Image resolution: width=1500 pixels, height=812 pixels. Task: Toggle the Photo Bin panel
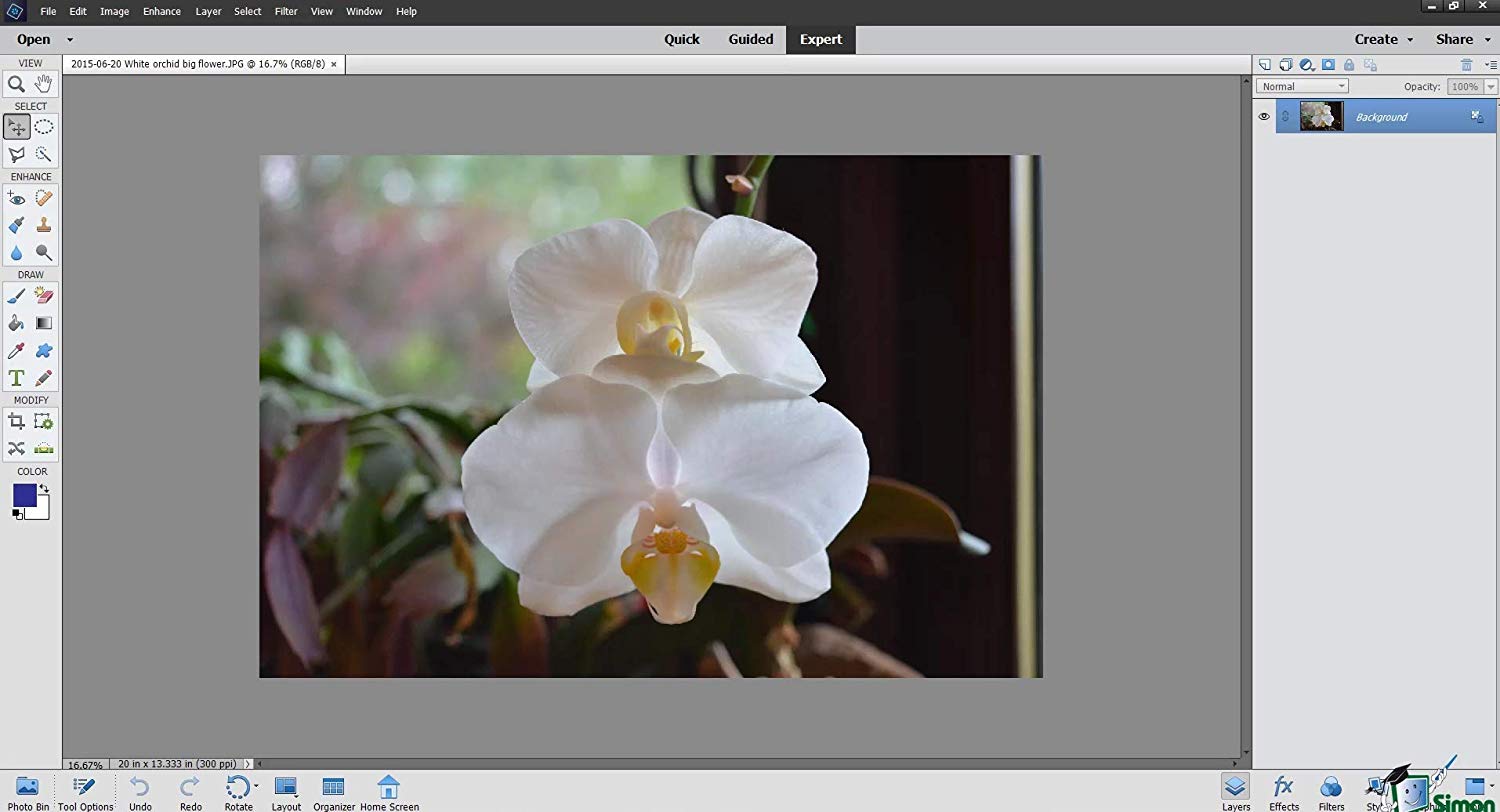28,793
